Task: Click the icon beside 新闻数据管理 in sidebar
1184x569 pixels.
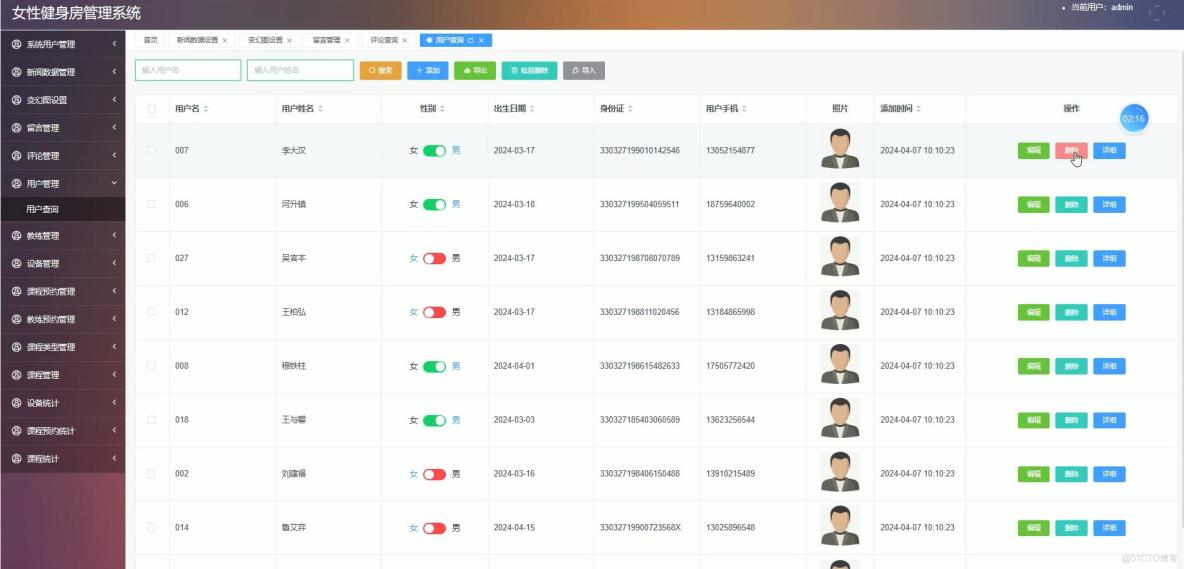Action: (17, 72)
